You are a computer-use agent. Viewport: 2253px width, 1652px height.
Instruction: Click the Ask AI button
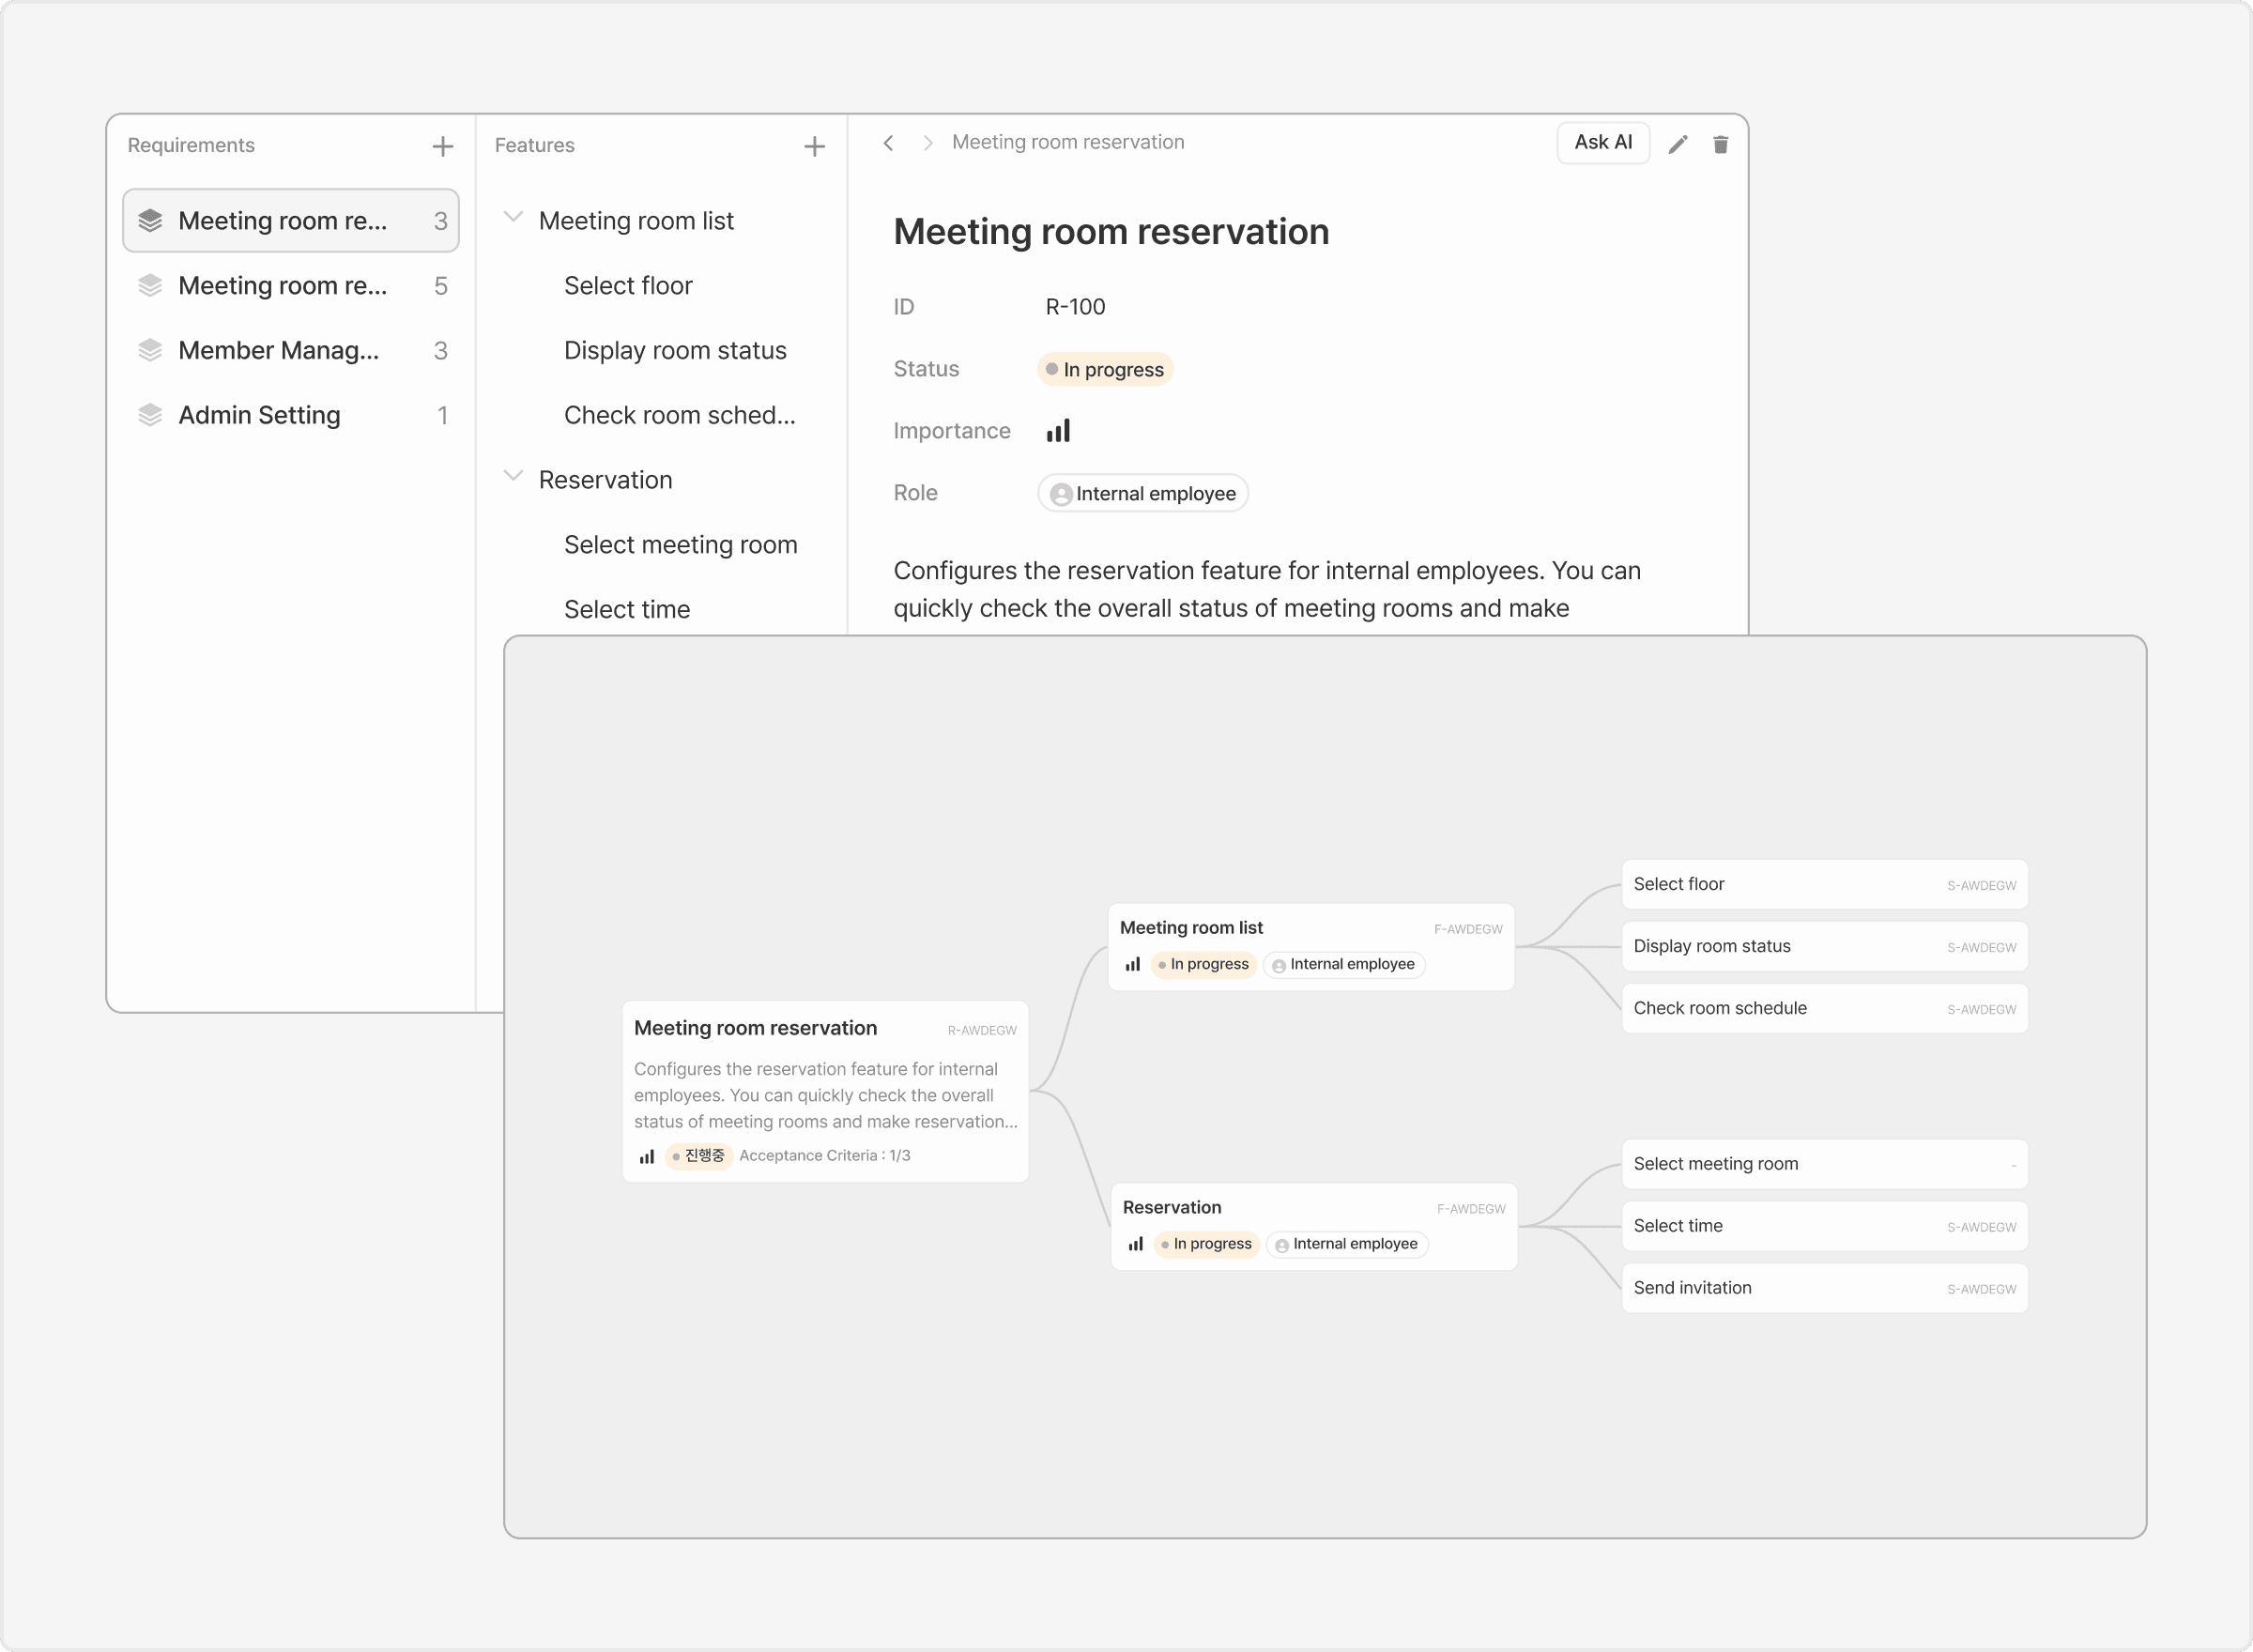coord(1602,143)
